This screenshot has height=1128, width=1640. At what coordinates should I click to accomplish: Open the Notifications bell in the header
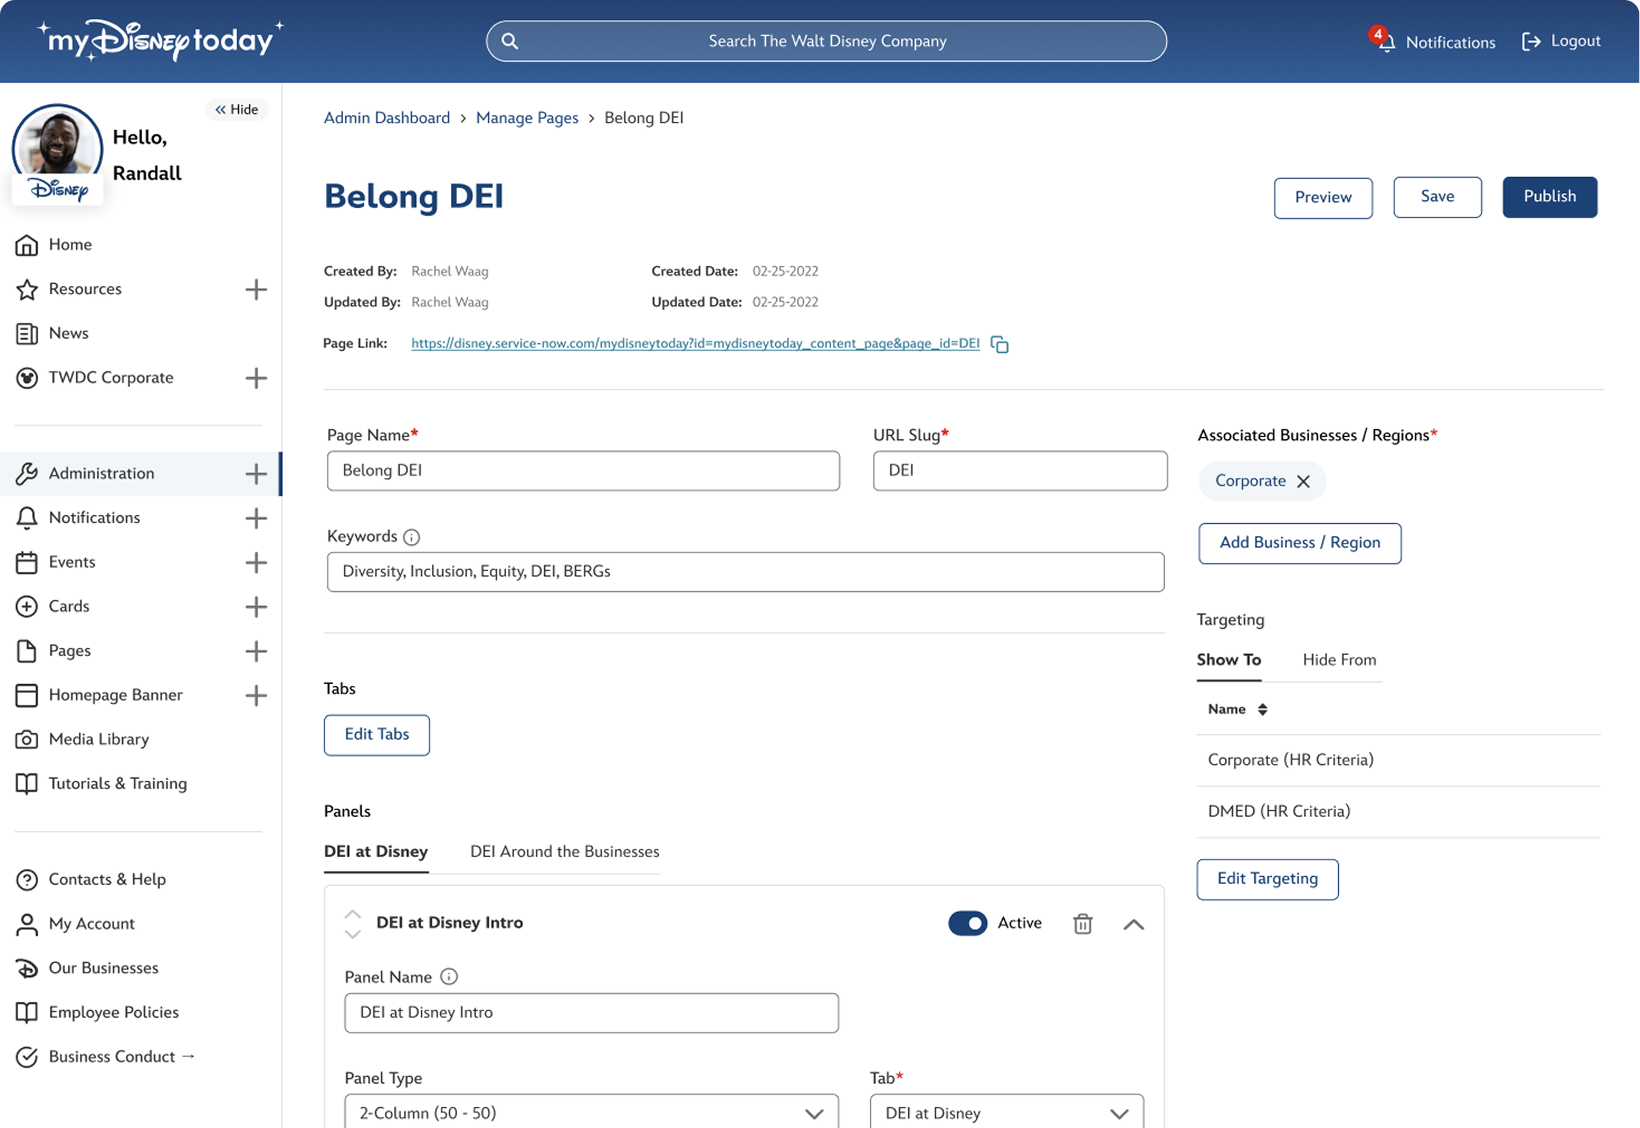1386,42
